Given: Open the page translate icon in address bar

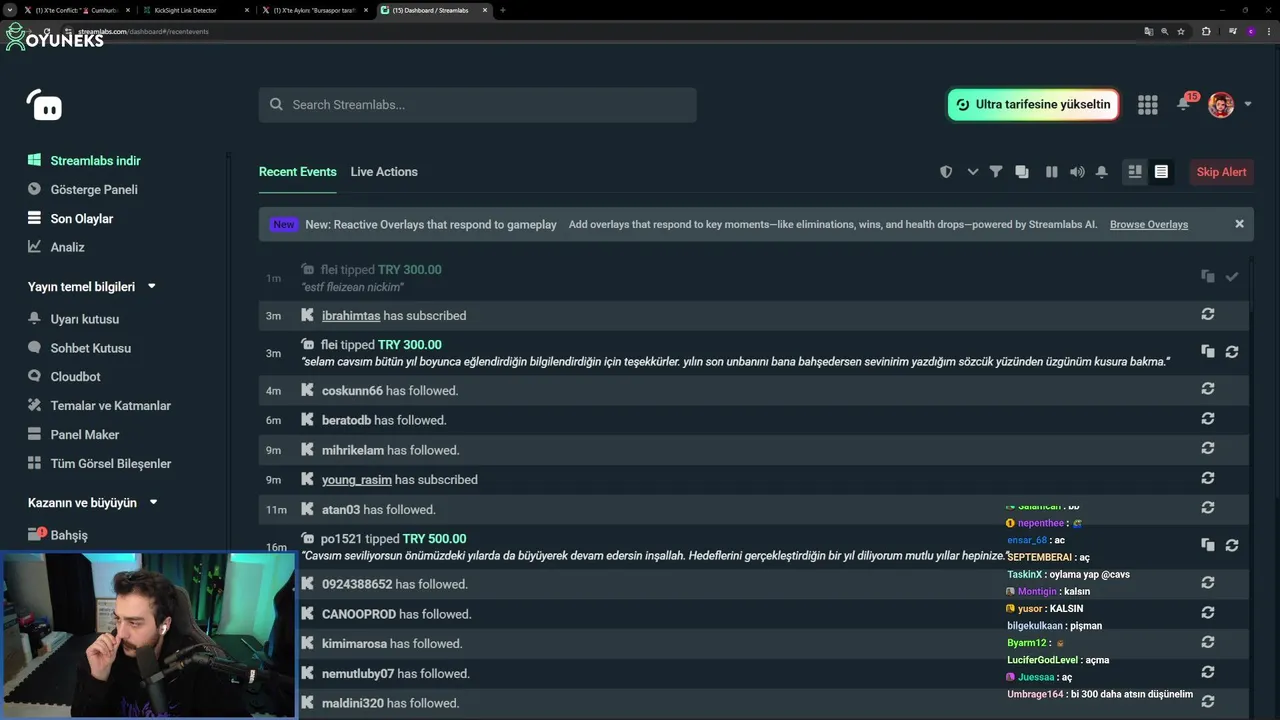Looking at the screenshot, I should (1149, 31).
